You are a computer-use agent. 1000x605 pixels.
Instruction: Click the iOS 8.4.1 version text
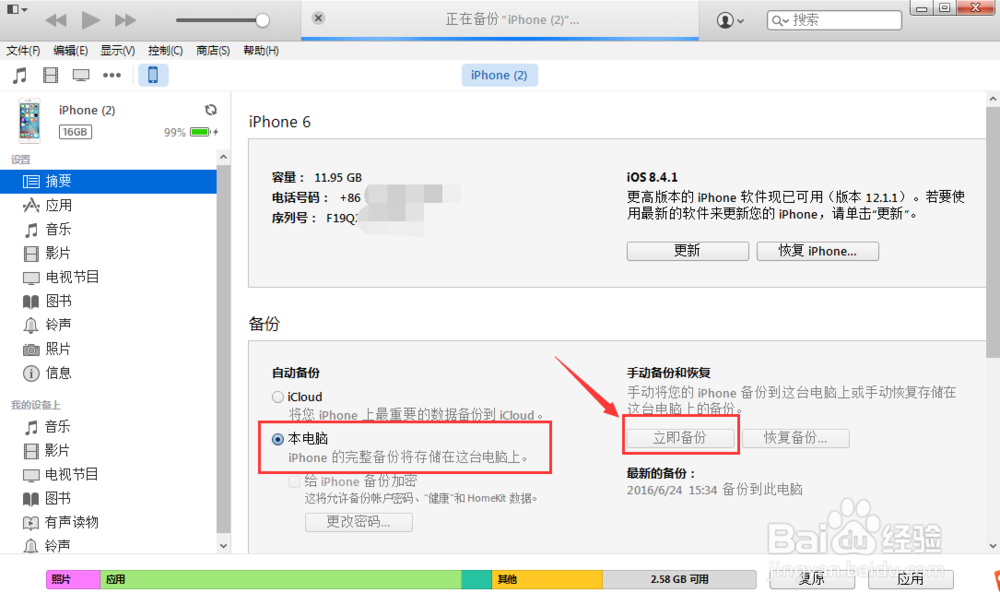click(x=652, y=177)
